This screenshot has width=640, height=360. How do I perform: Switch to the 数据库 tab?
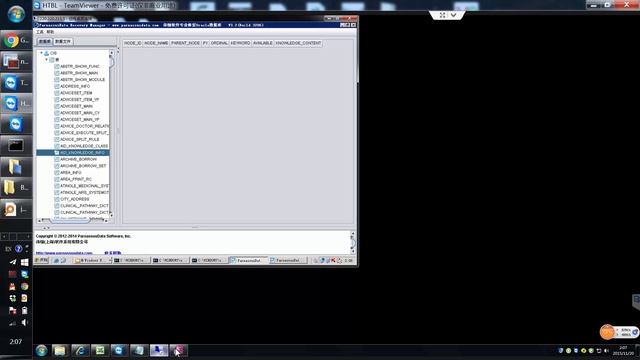pos(44,42)
